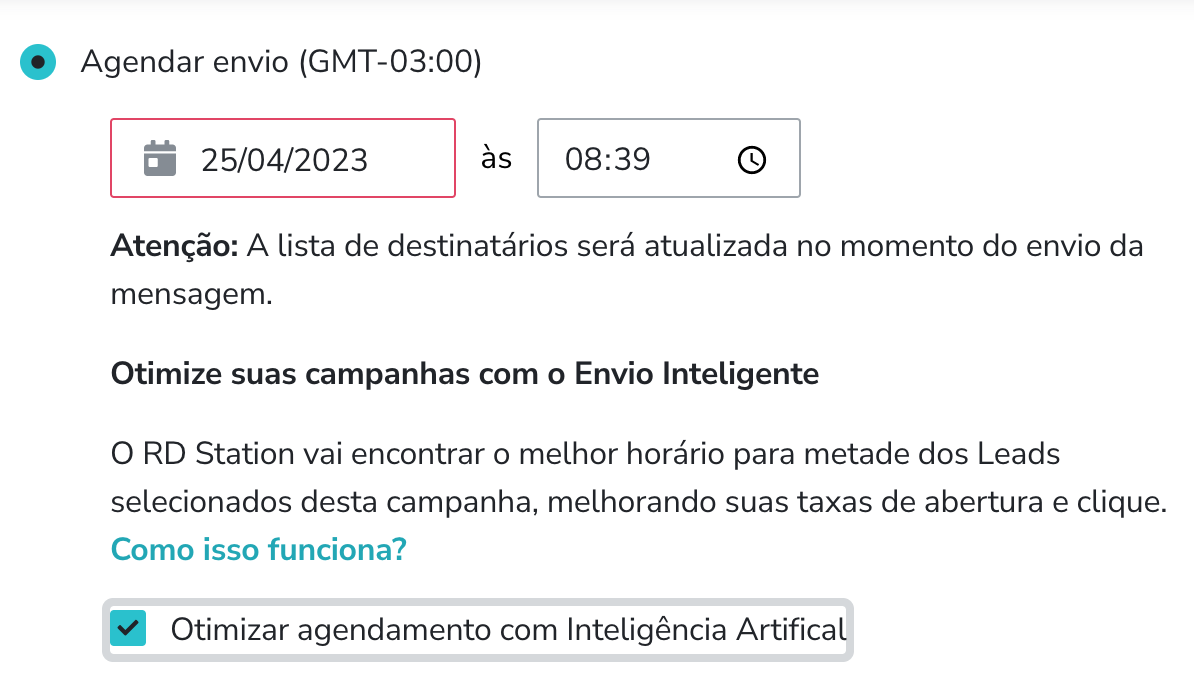The image size is (1194, 688).
Task: Click the calendar icon in date field
Action: [160, 158]
